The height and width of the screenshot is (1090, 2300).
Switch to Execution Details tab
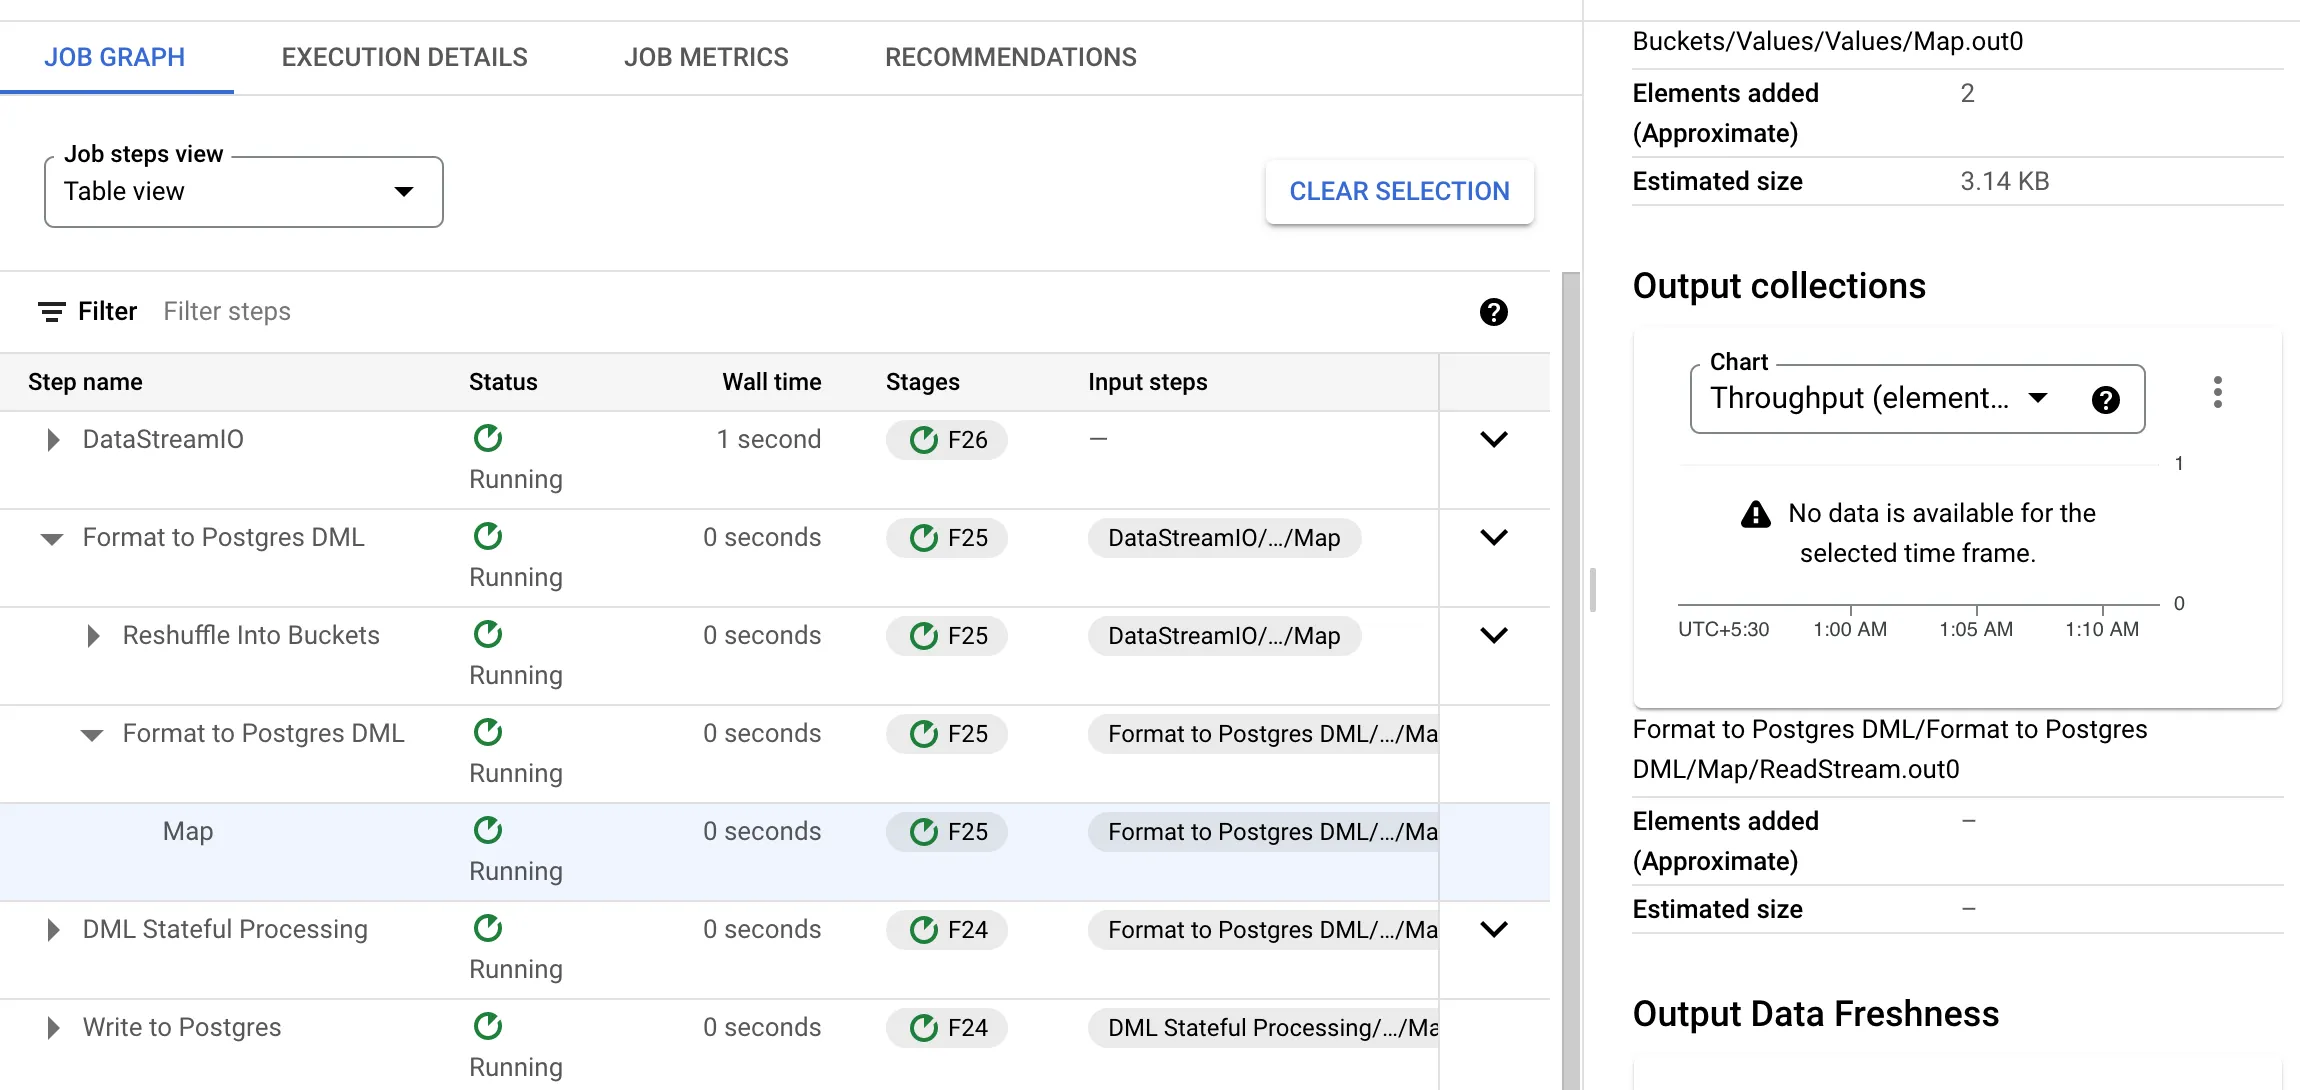[x=404, y=57]
